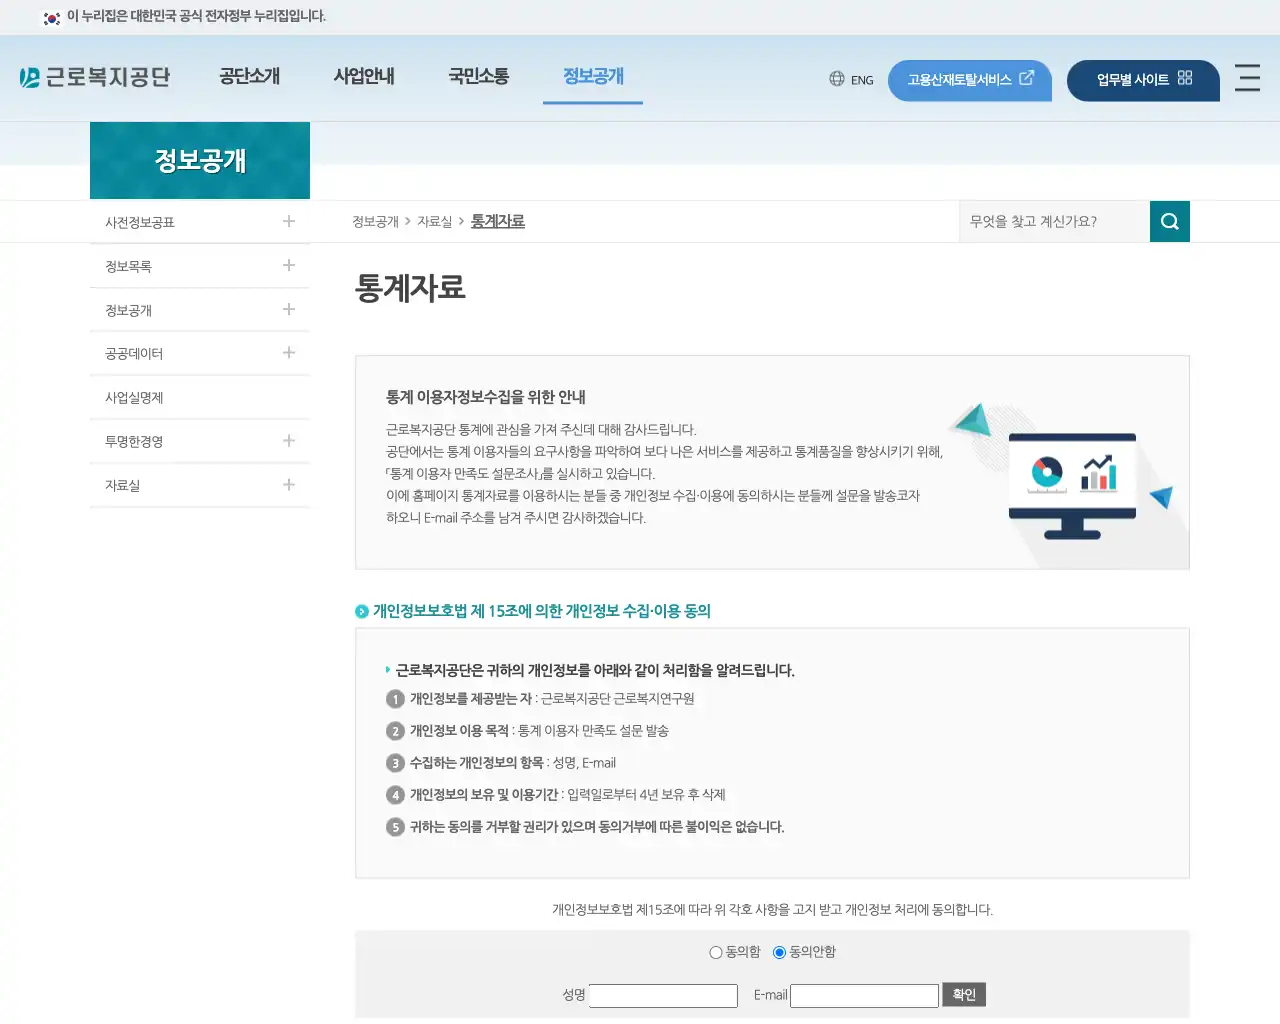
Task: Click the Korean flag icon in top banner
Action: coord(51,17)
